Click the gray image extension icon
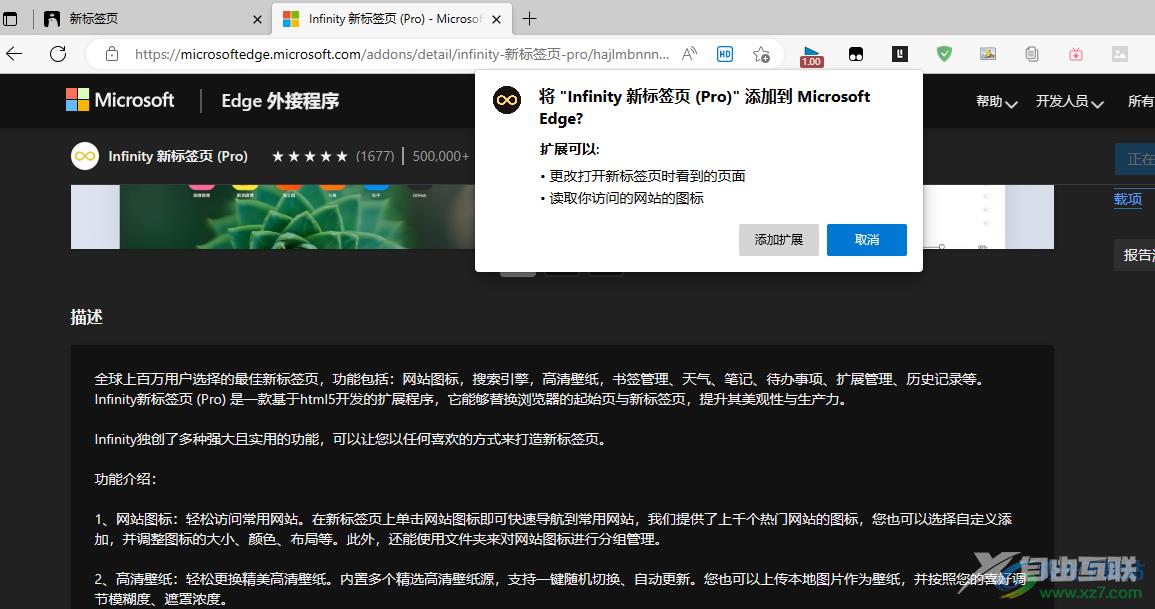 tap(1120, 53)
